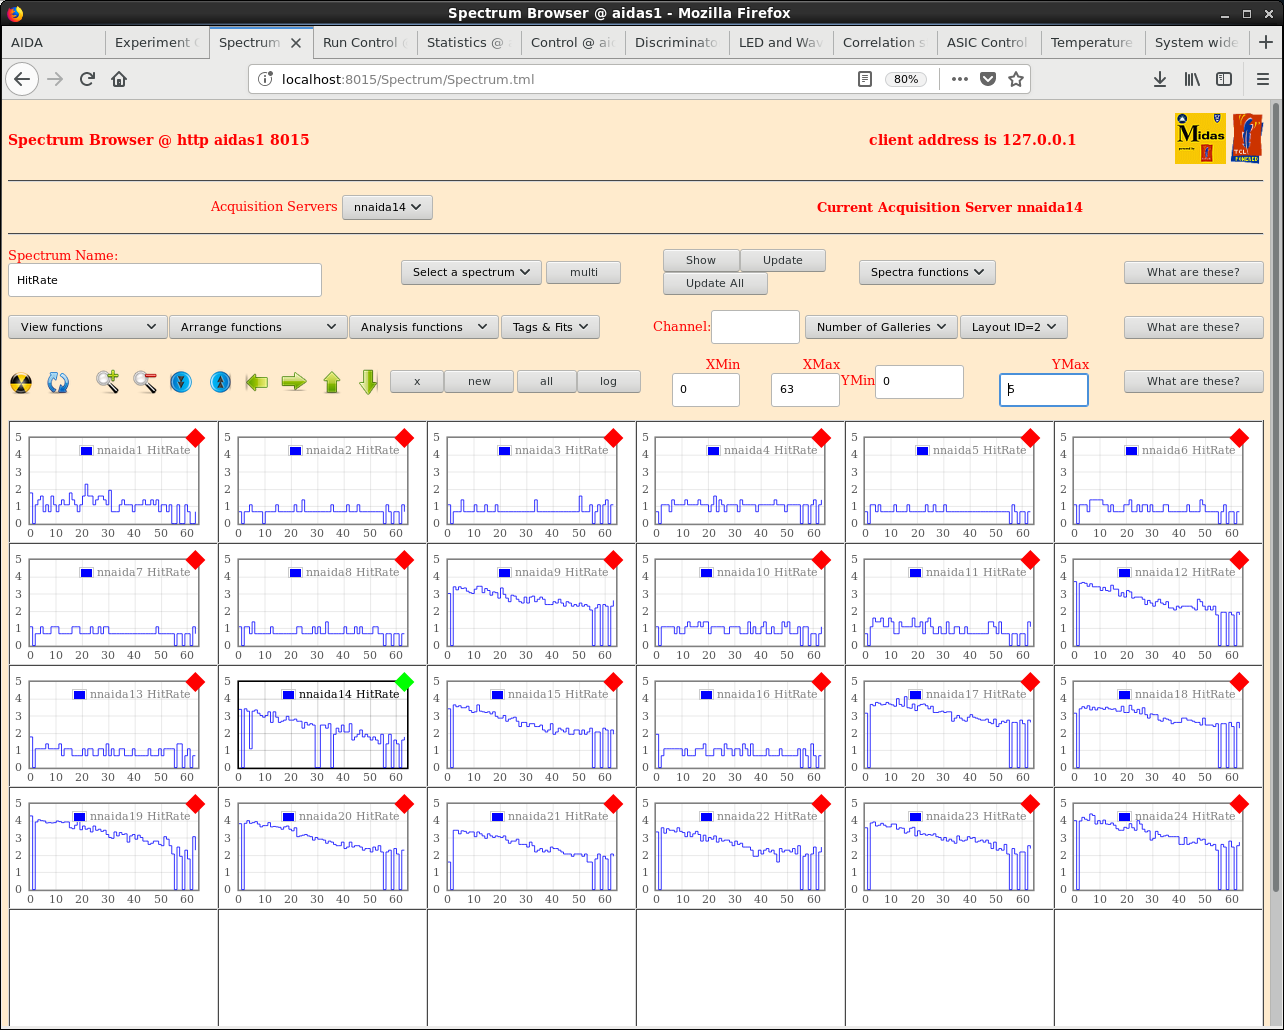
Task: Click the blue refresh arrows icon
Action: (58, 382)
